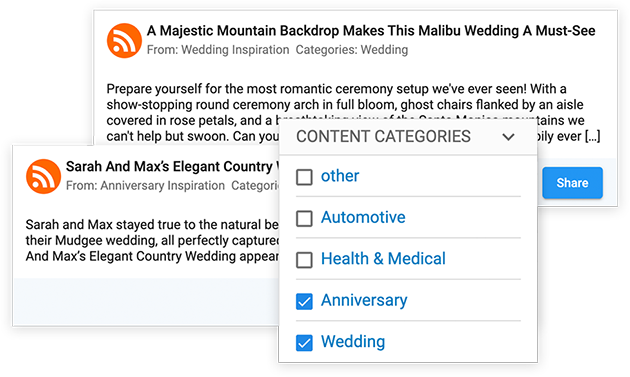Open the Health & Medical category link
Viewport: 630px width, 377px height.
tap(383, 258)
